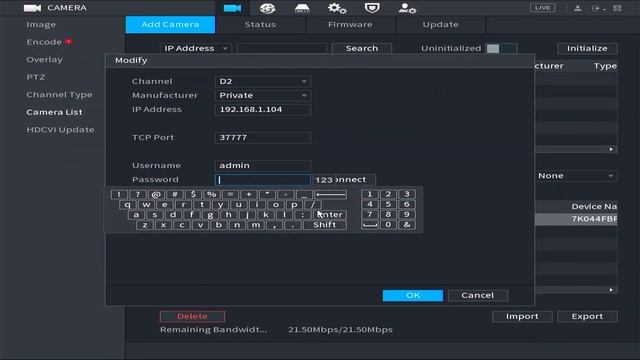Switch keyboard mode with the 123 key

[324, 180]
